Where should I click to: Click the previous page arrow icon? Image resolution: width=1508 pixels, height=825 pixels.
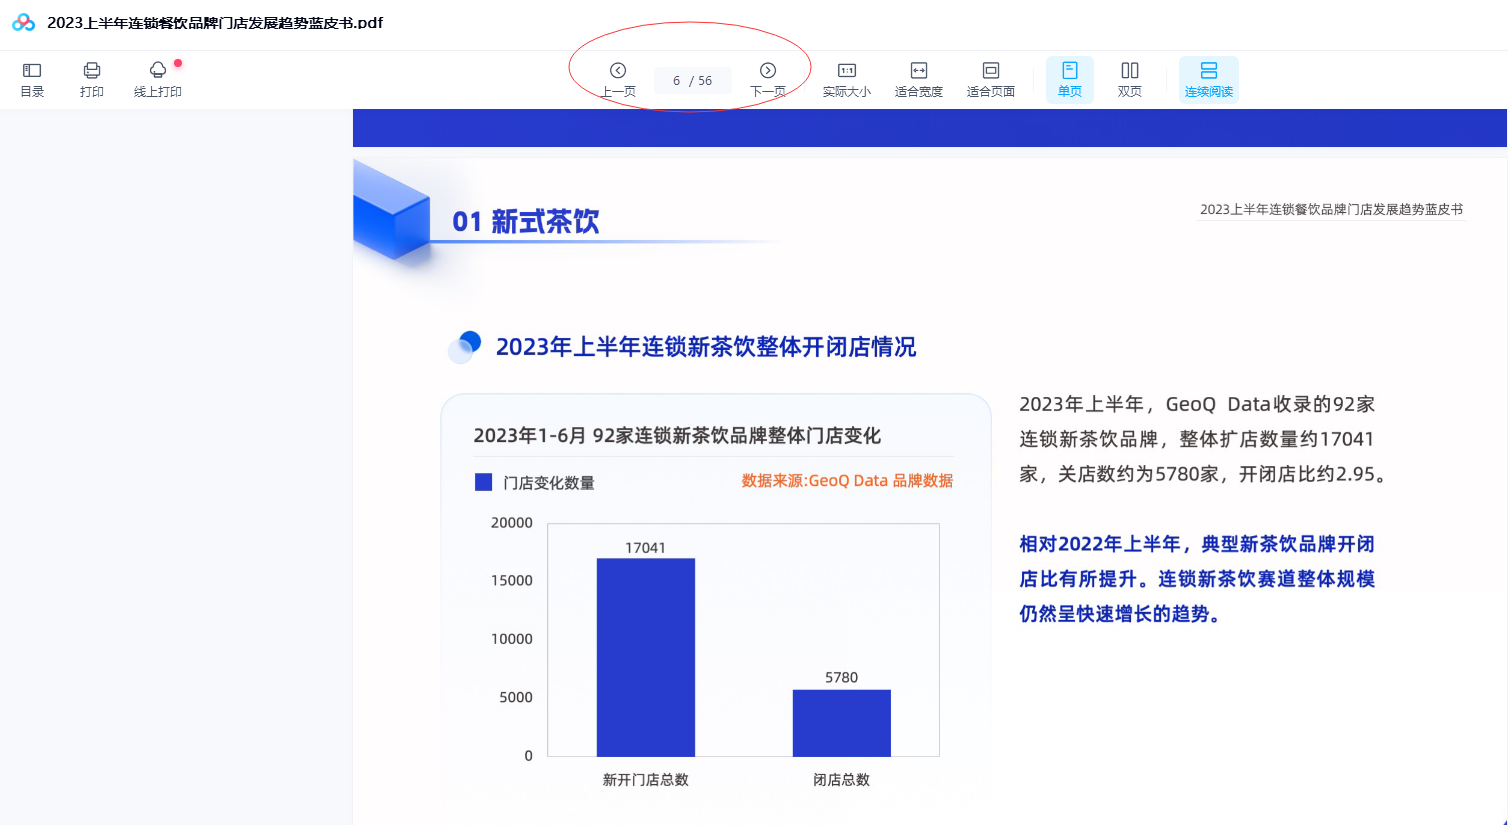coord(617,71)
